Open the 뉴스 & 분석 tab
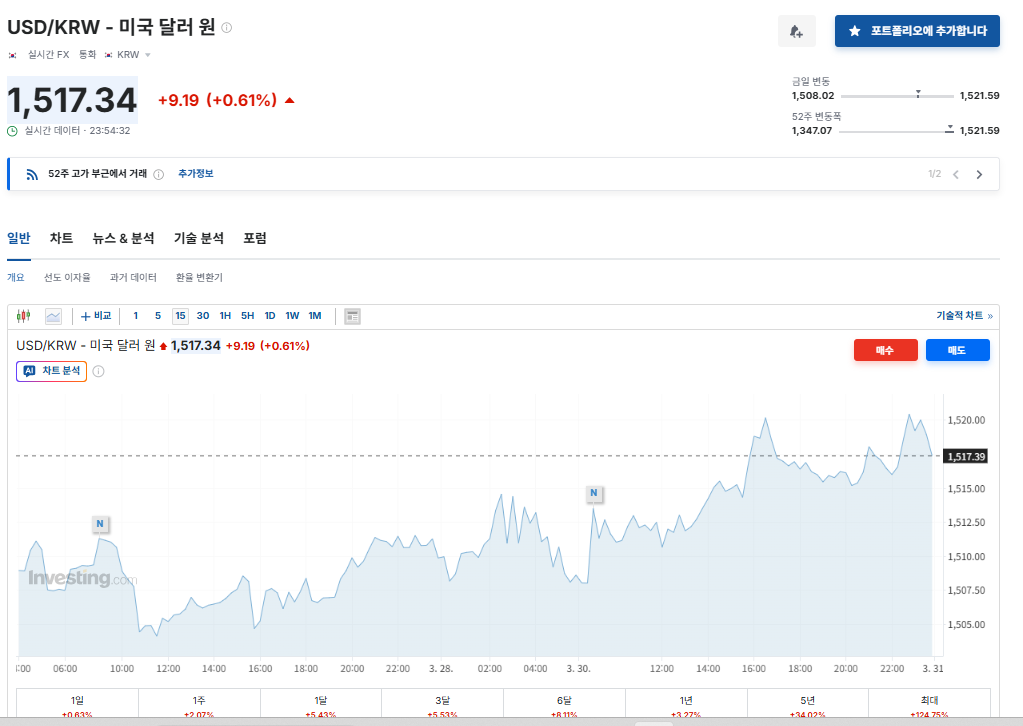Screen dimensions: 1023x726 pyautogui.click(x=123, y=238)
